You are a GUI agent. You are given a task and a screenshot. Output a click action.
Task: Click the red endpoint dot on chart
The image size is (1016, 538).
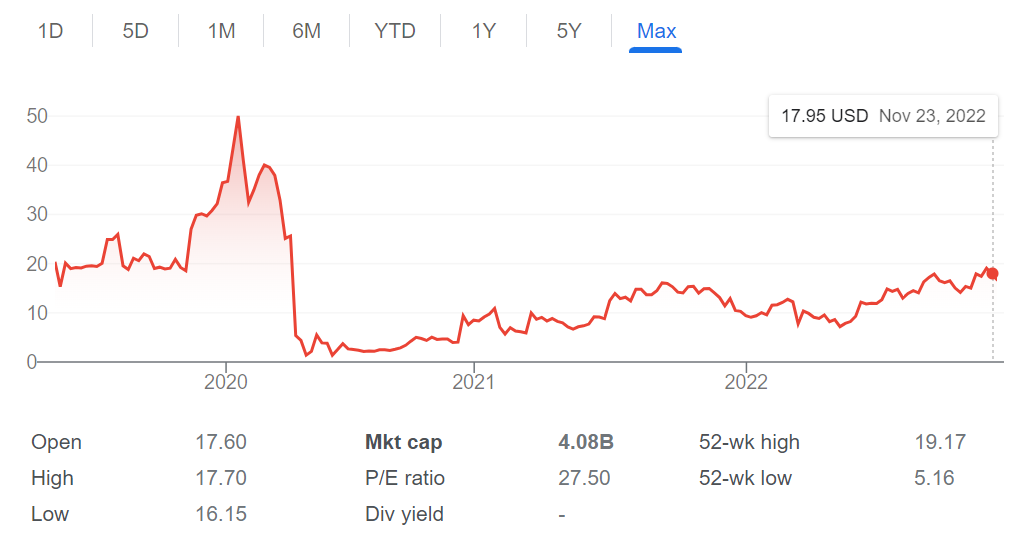coord(992,274)
